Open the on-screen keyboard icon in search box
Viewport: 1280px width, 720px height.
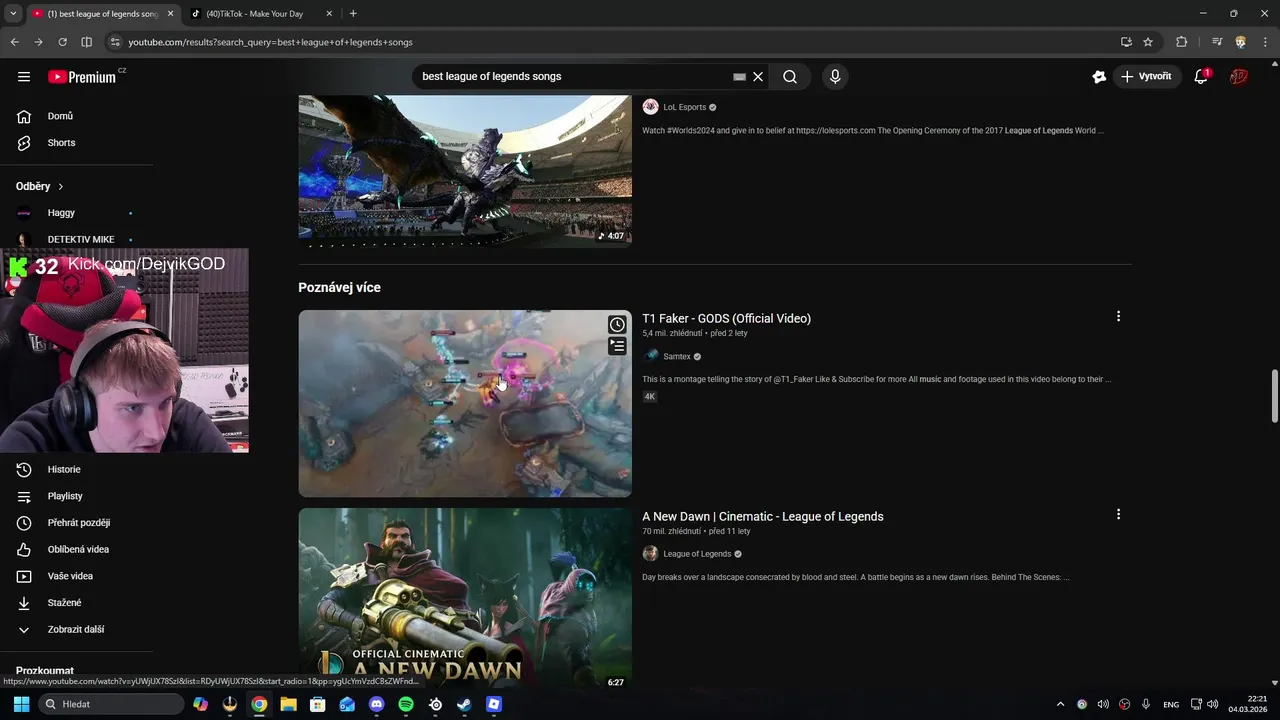pyautogui.click(x=739, y=77)
